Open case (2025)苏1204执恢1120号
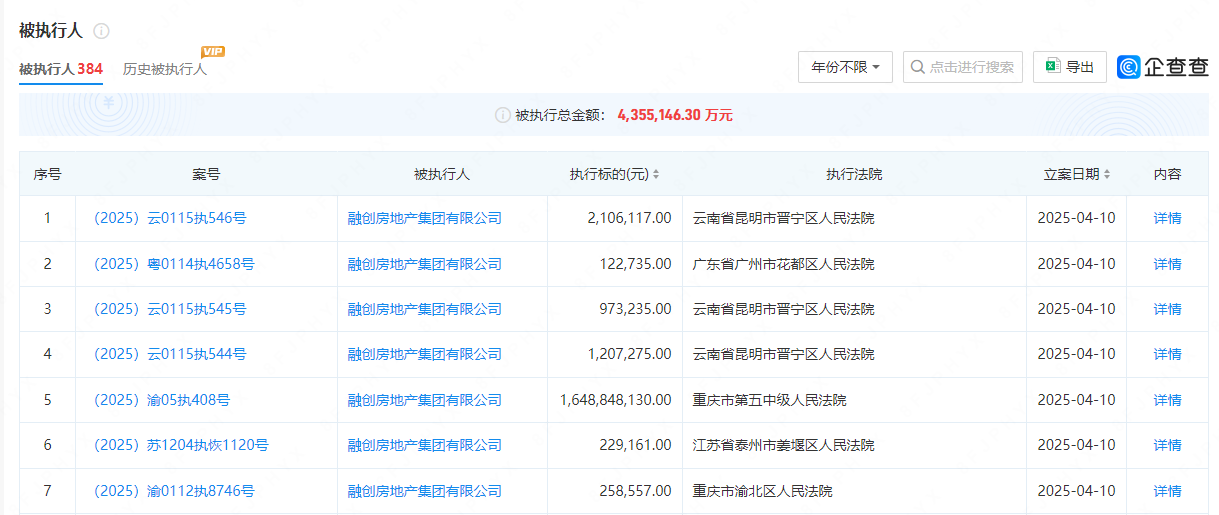The image size is (1219, 515). (x=181, y=445)
